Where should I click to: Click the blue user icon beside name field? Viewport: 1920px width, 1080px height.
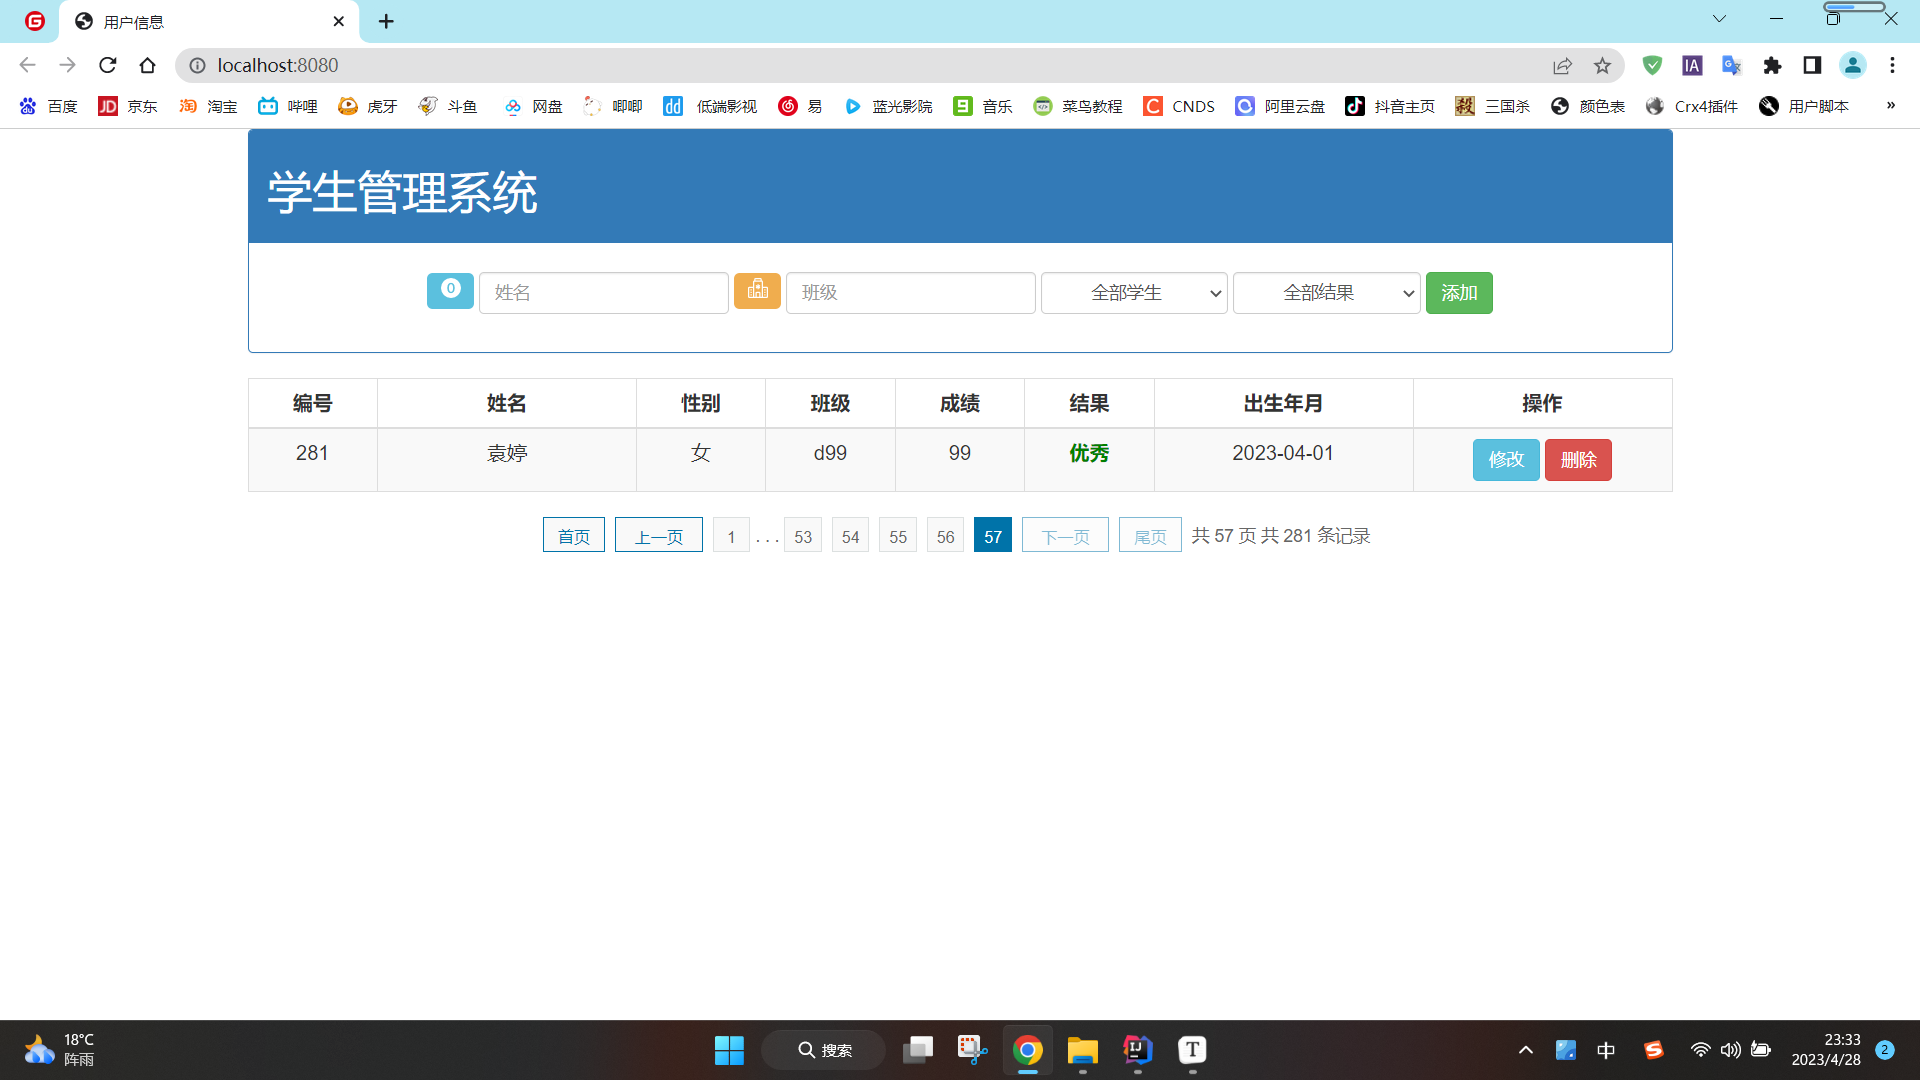(450, 291)
